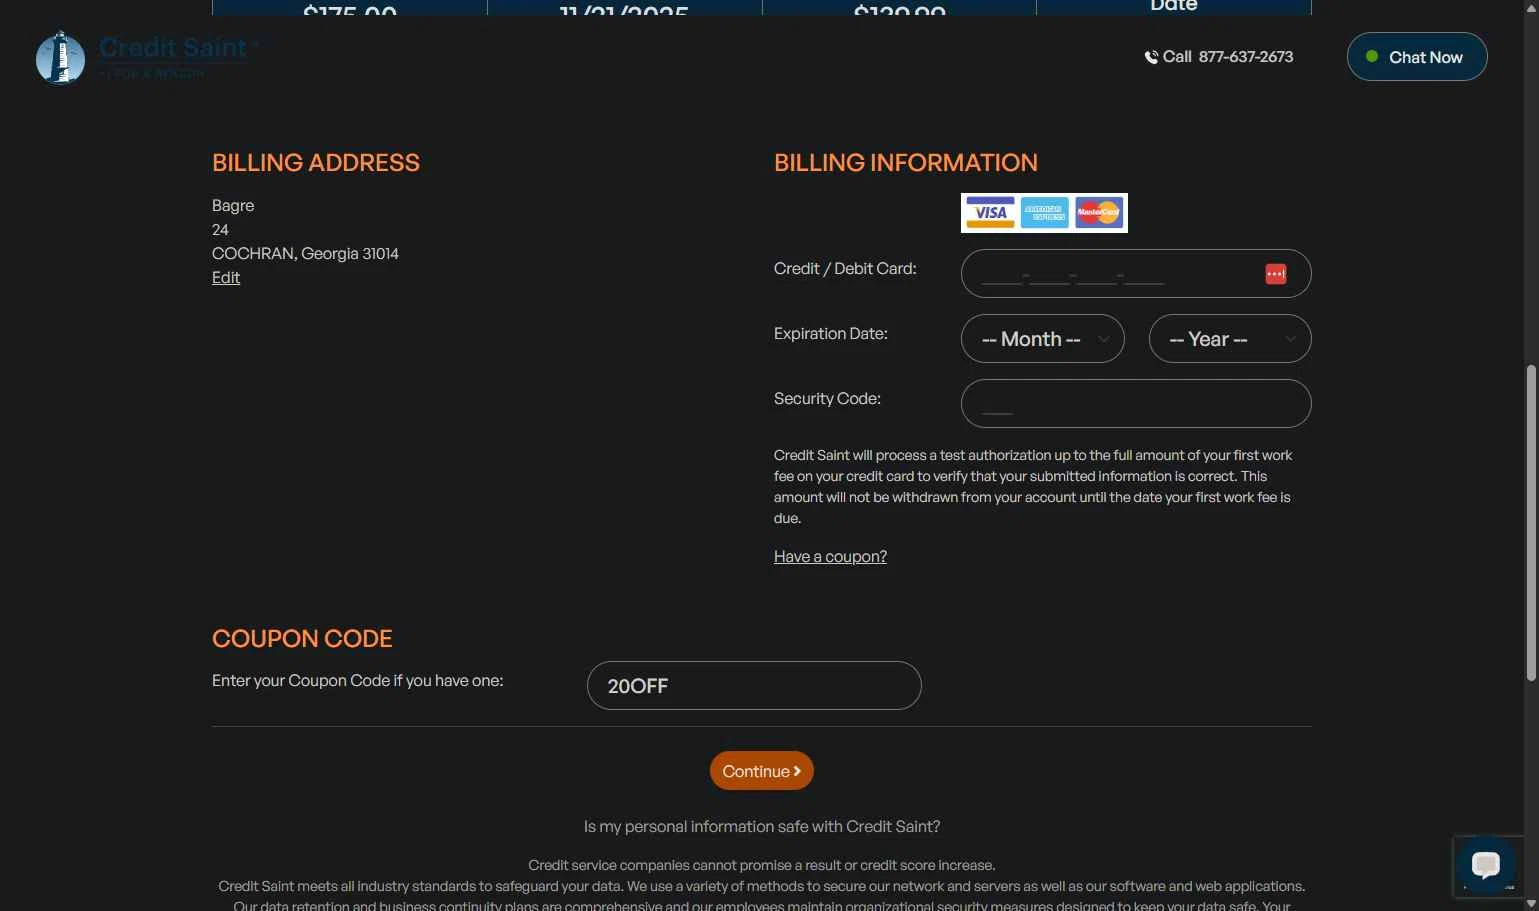Click the COCHRAN, Georgia 31014 address line
This screenshot has height=911, width=1539.
pos(305,254)
